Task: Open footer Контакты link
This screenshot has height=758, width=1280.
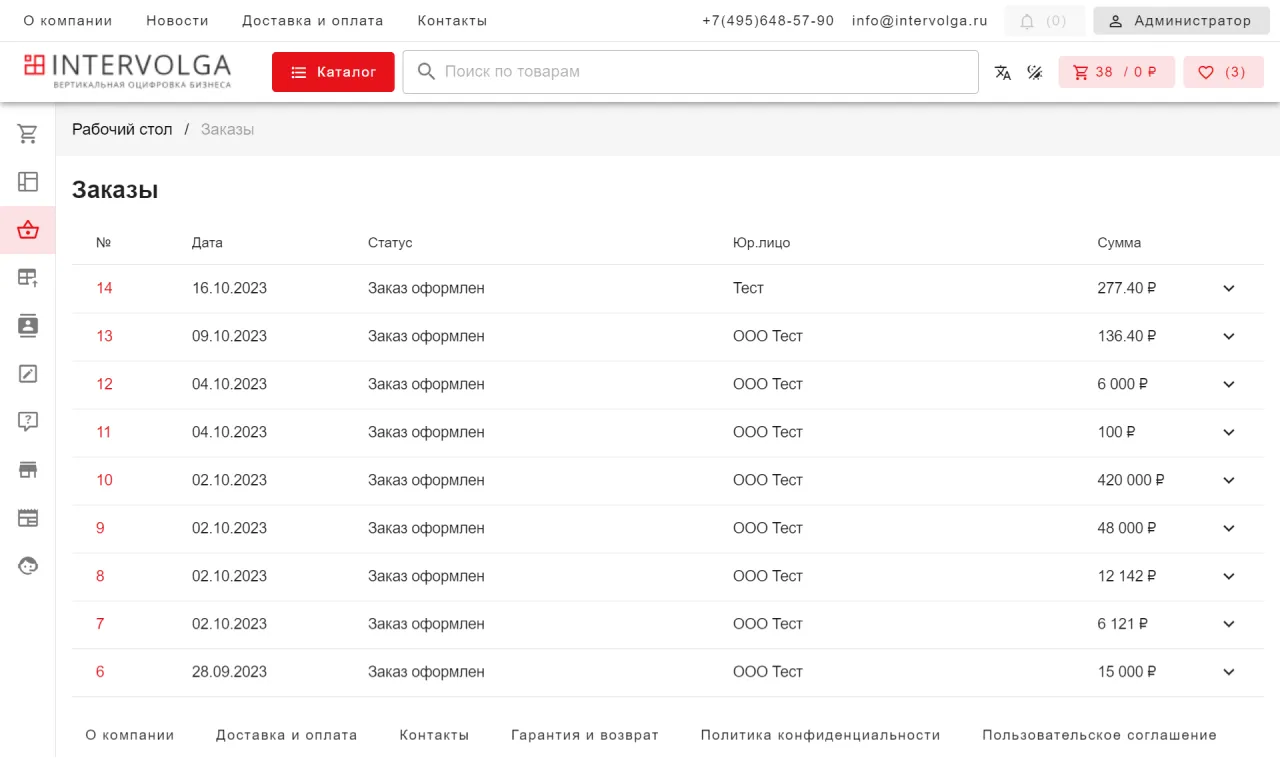Action: 434,735
